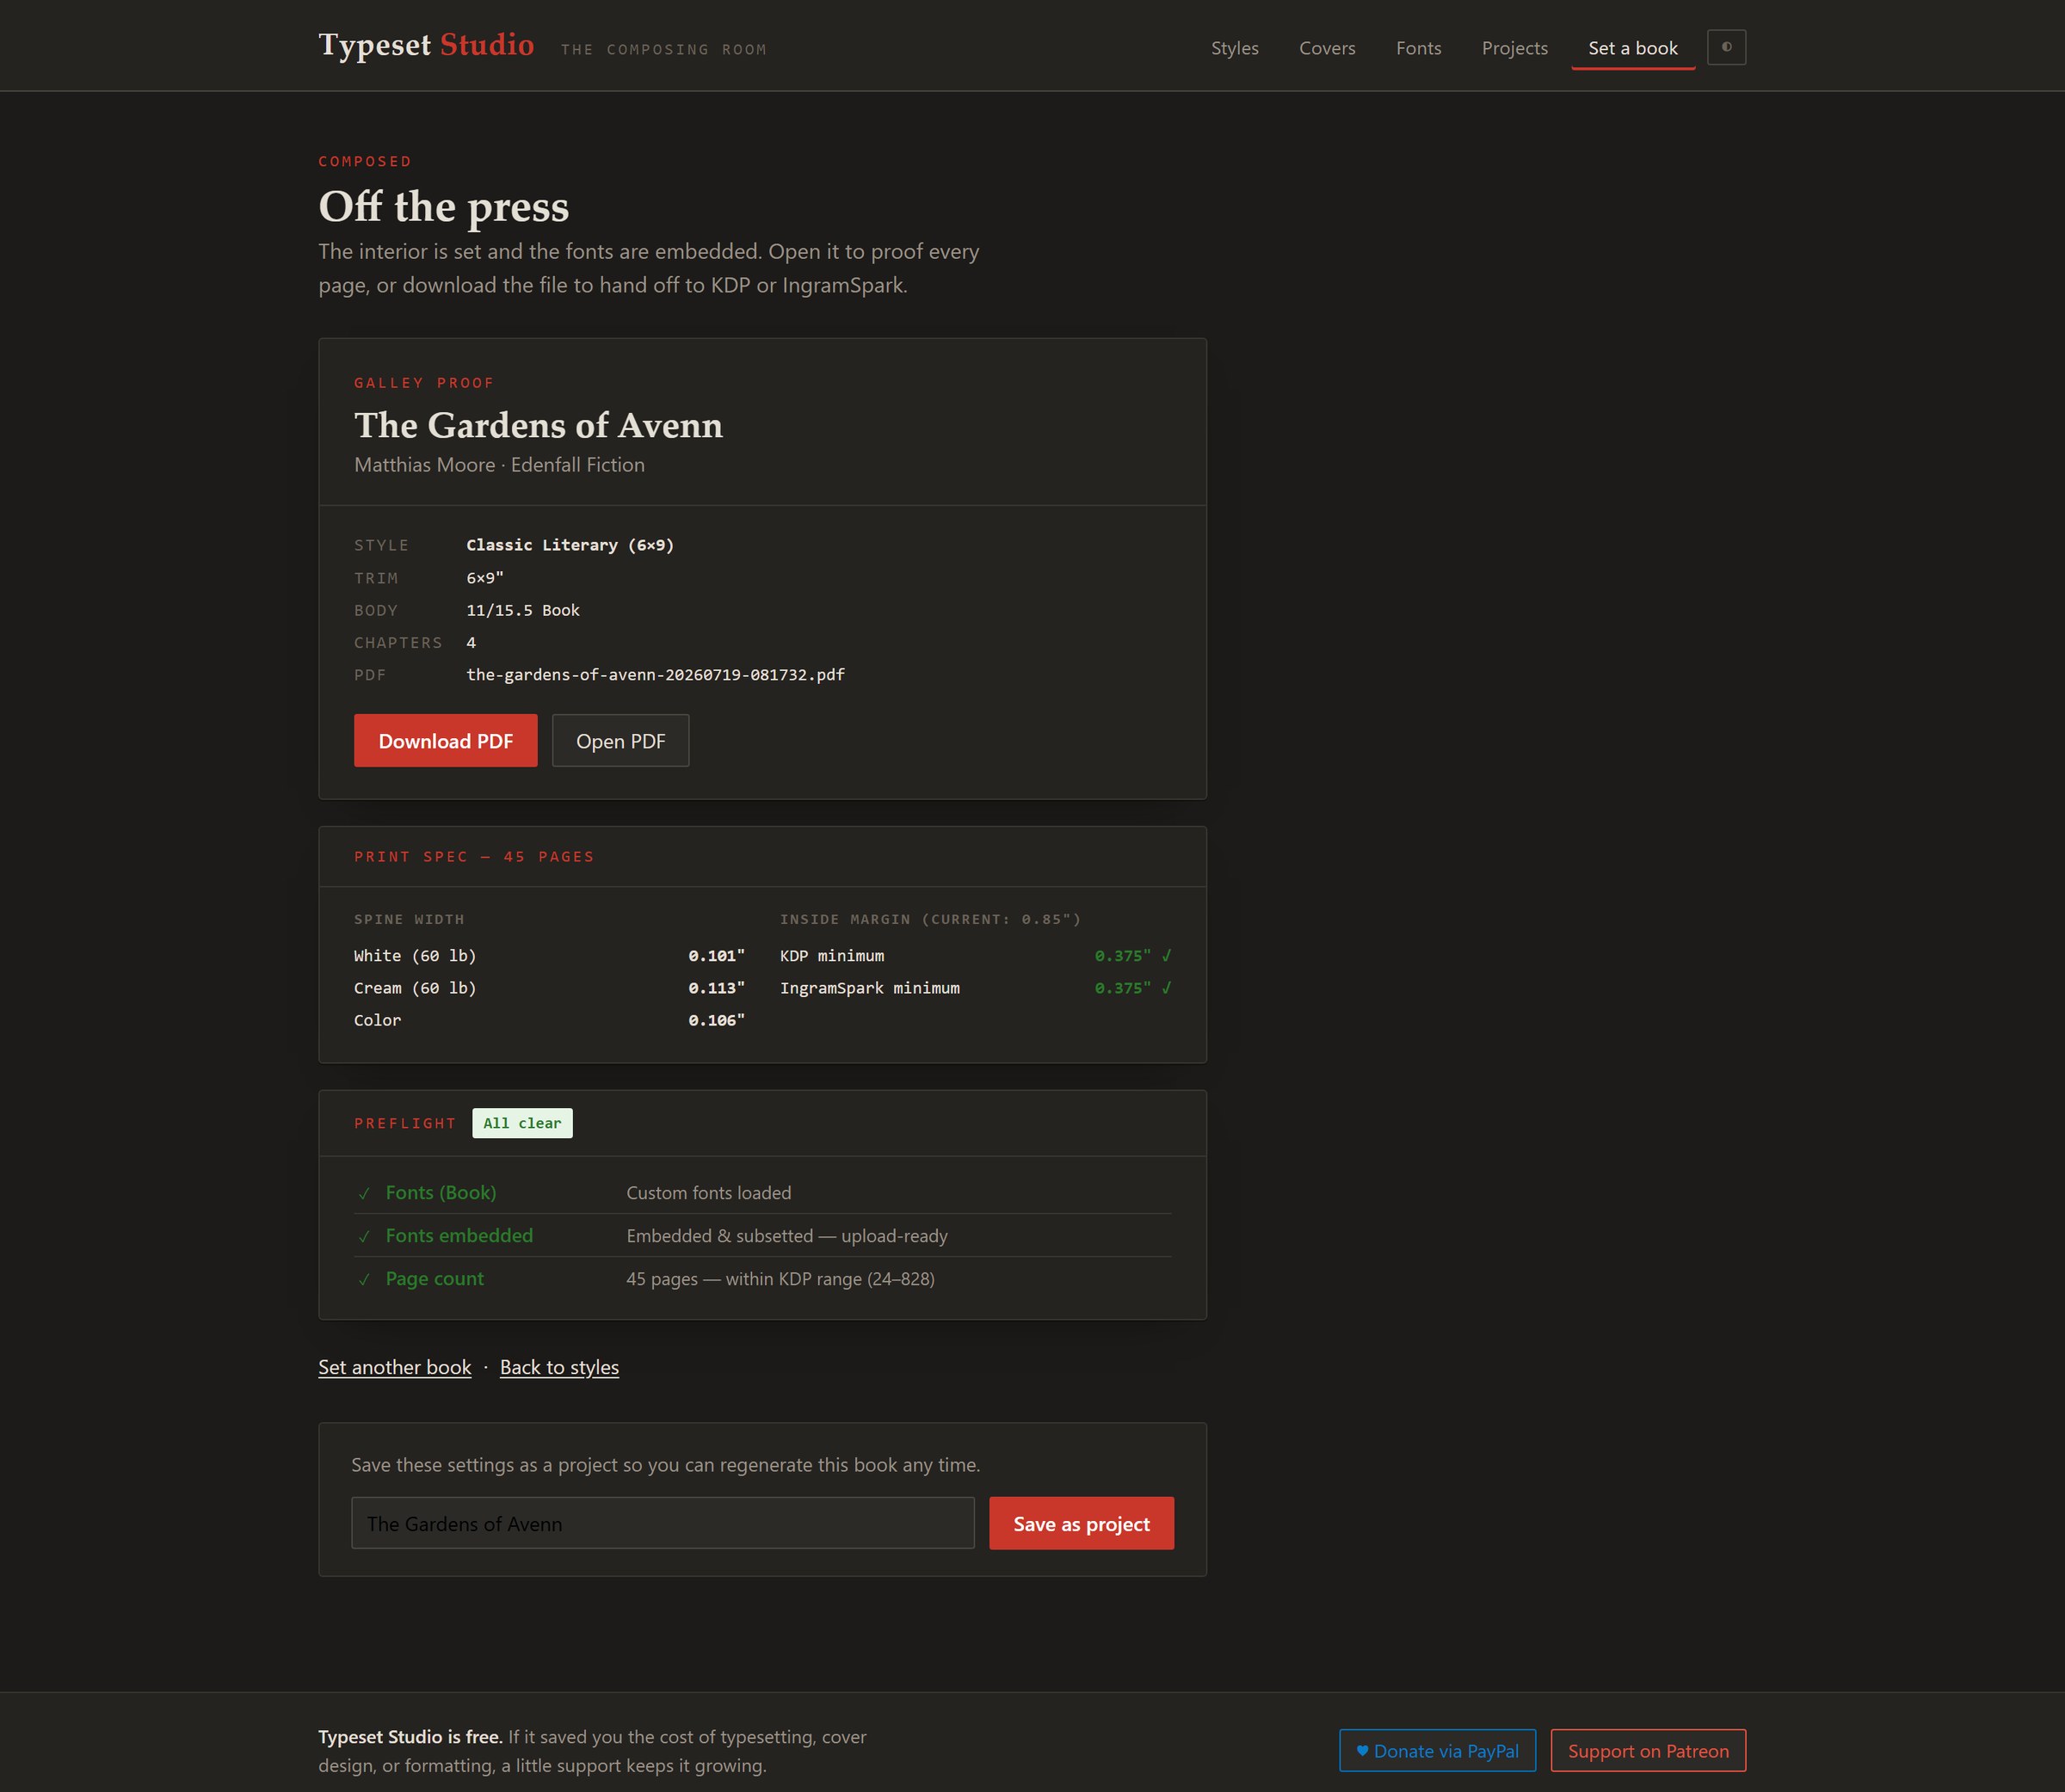Click the chapters count 4

[x=471, y=643]
